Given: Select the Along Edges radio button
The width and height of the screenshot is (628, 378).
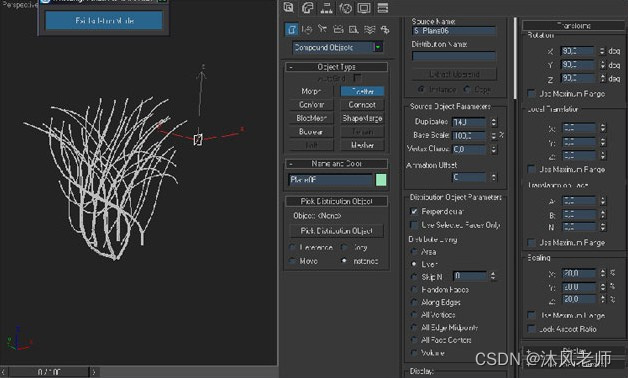Looking at the screenshot, I should (x=414, y=302).
